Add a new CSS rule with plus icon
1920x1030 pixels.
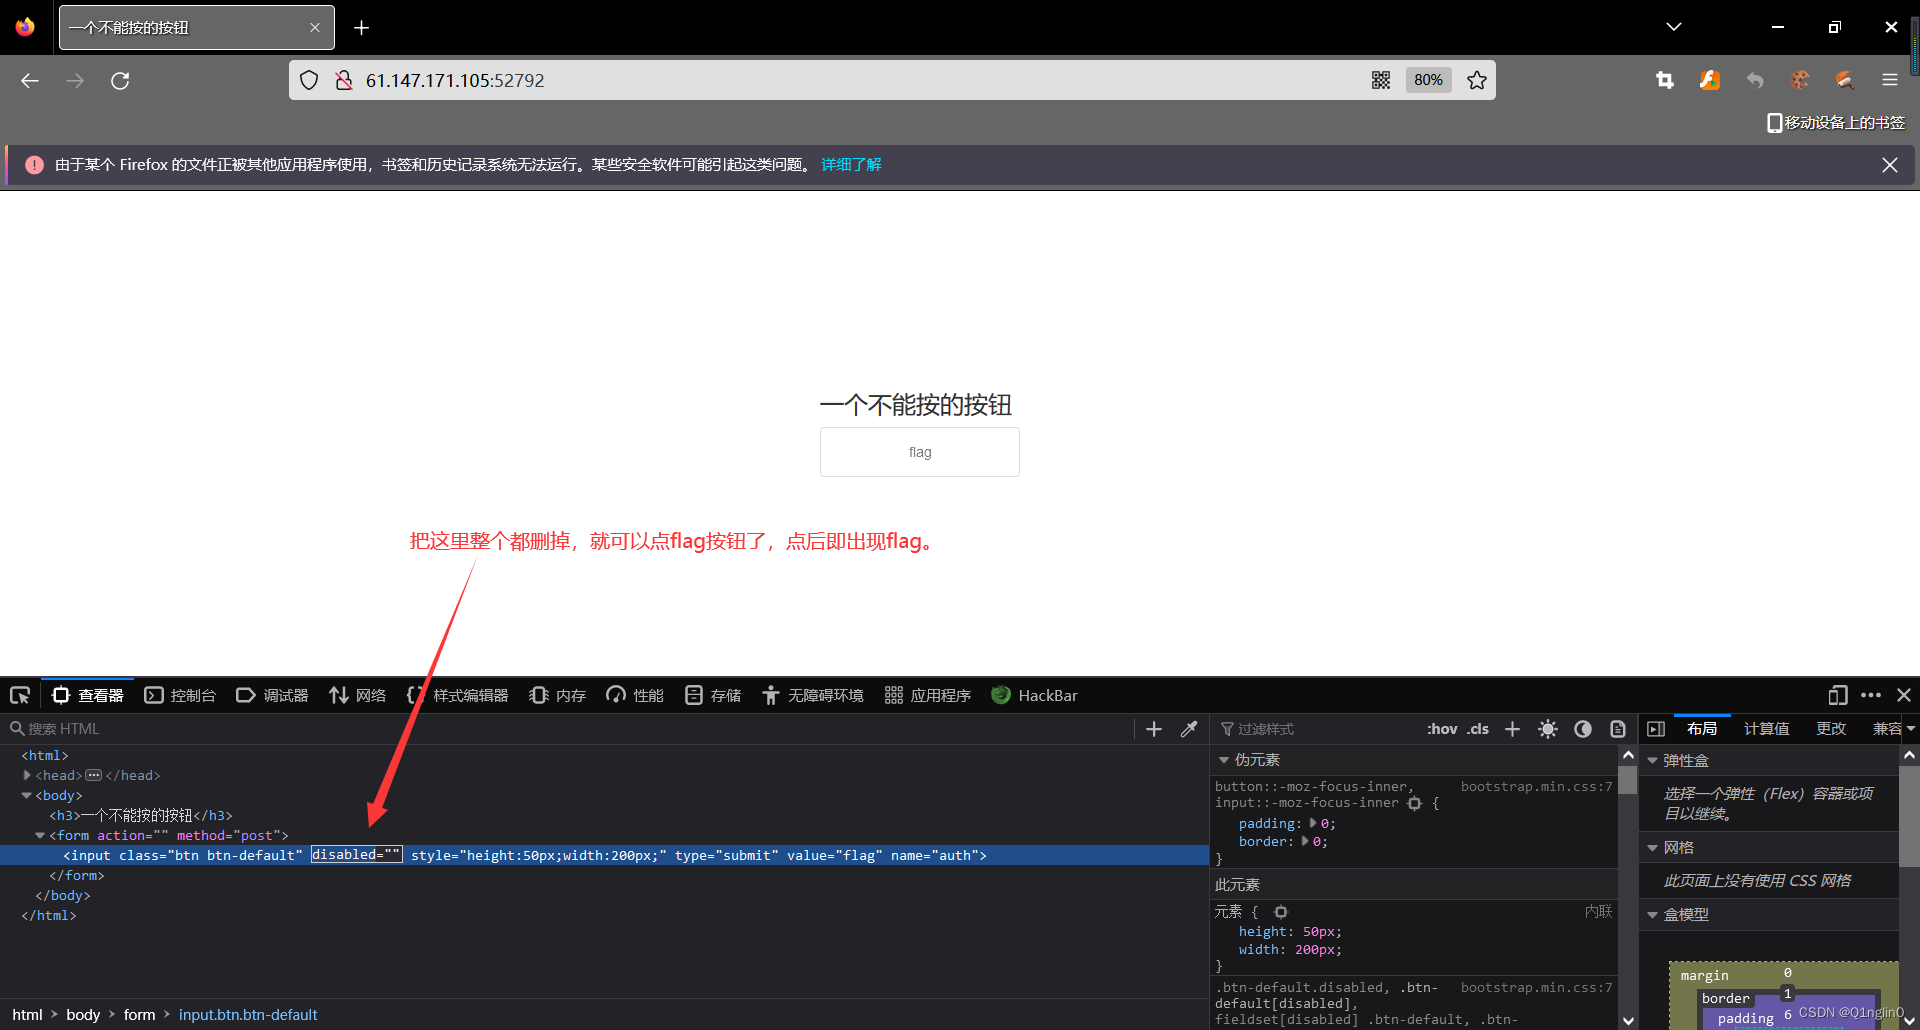pos(1513,729)
